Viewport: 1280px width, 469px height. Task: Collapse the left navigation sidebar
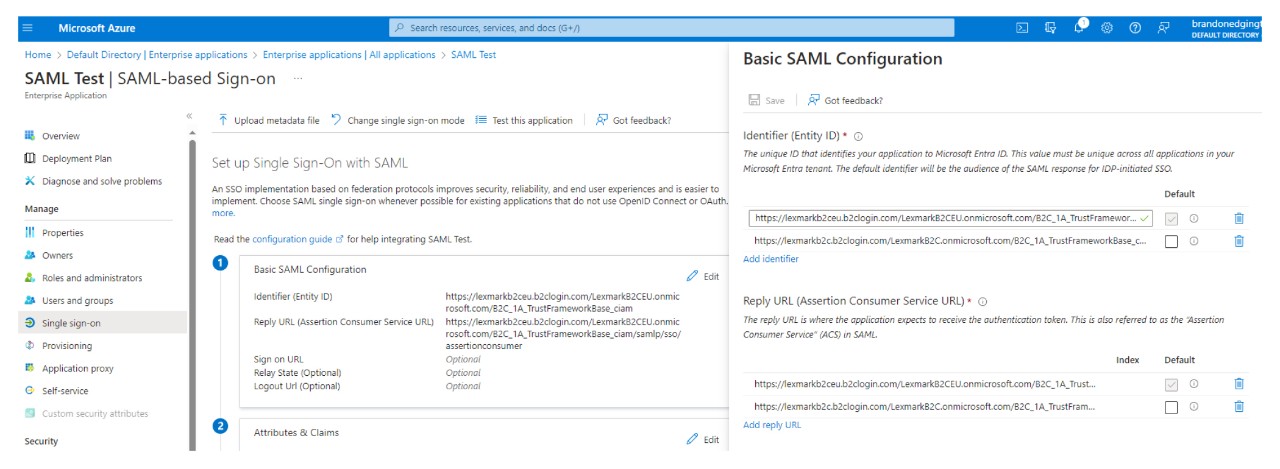pyautogui.click(x=189, y=116)
